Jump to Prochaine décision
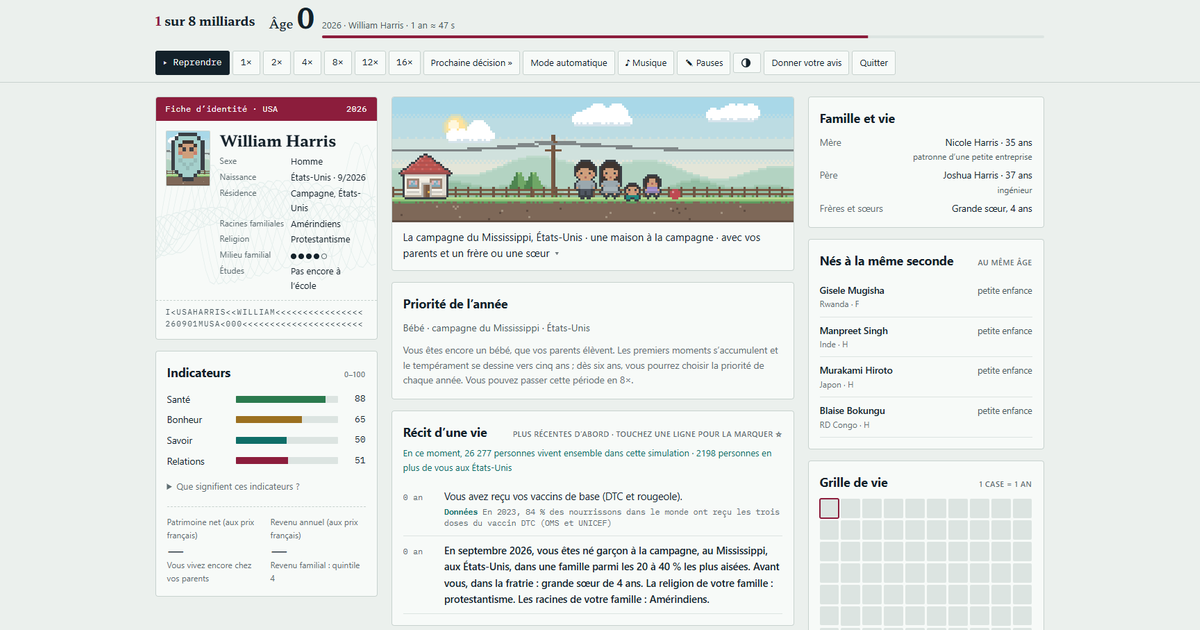 (x=471, y=63)
